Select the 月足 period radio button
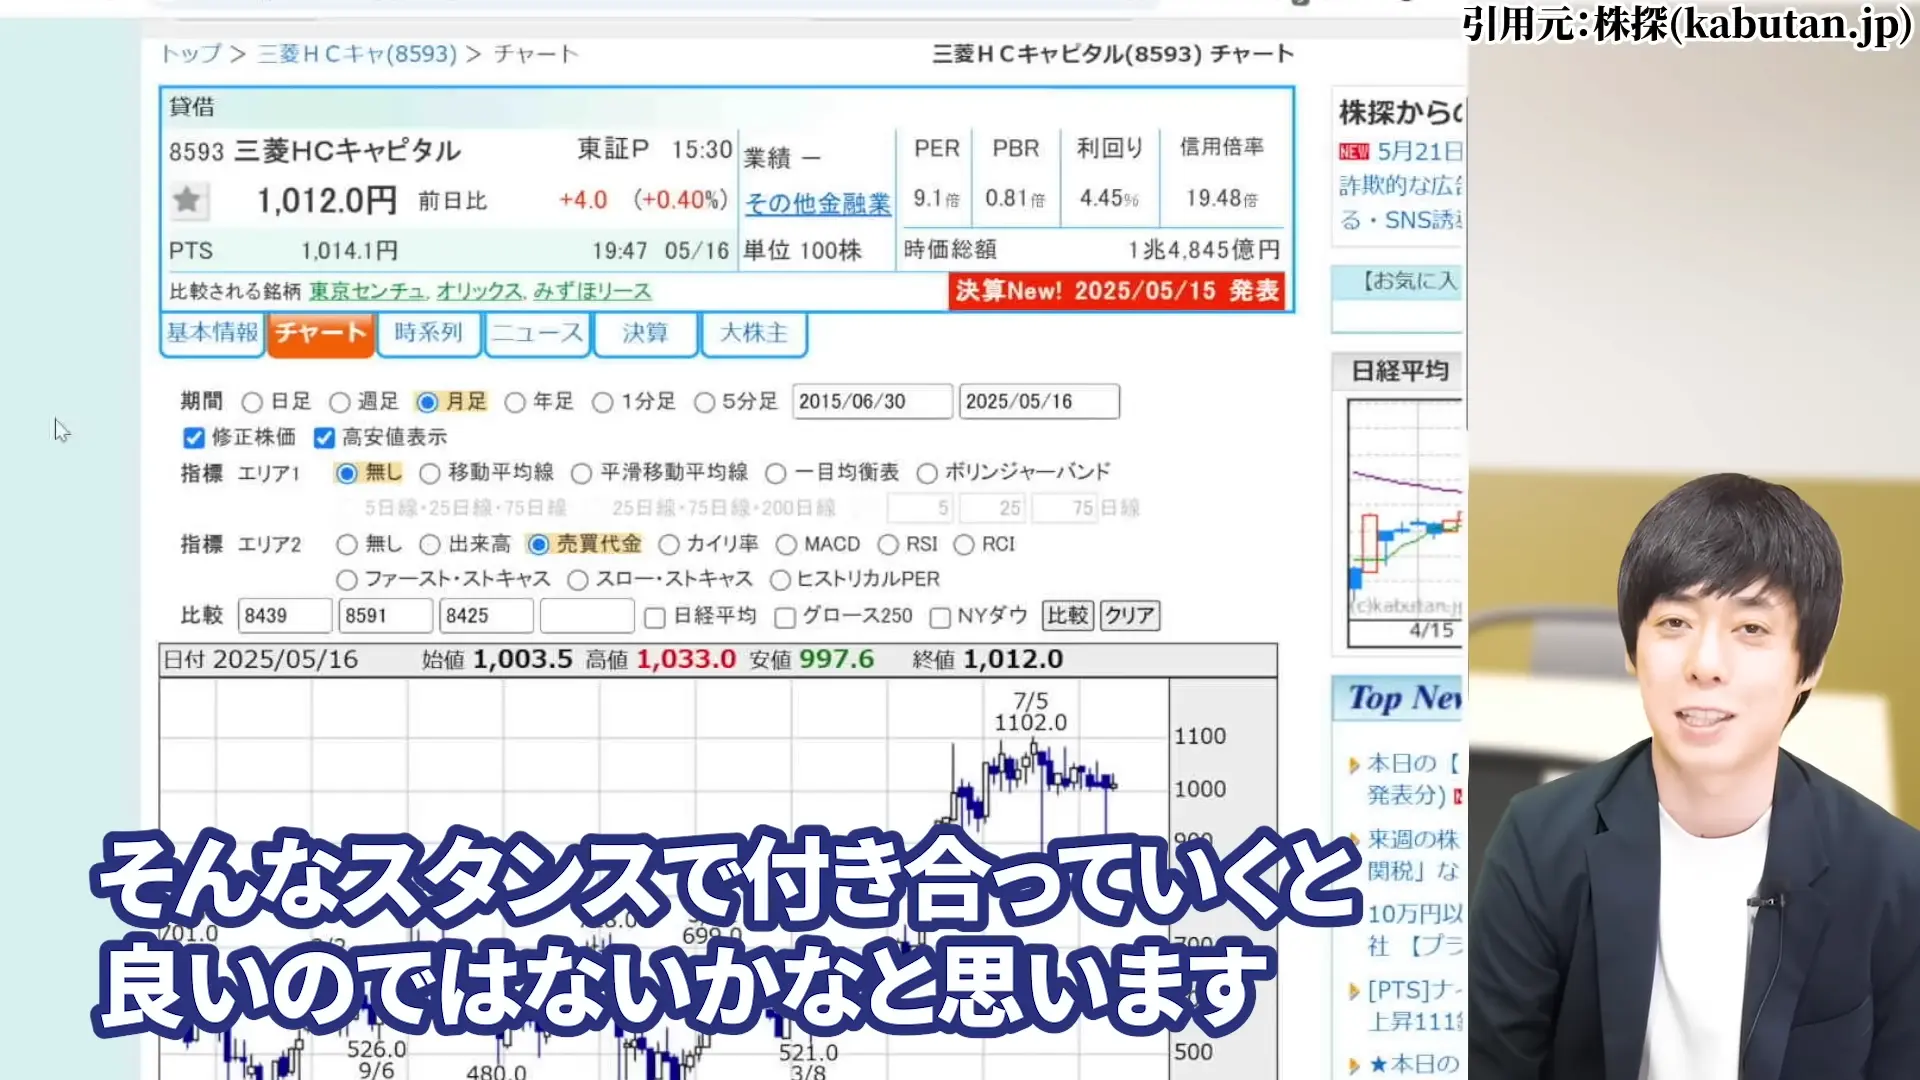 pyautogui.click(x=427, y=402)
